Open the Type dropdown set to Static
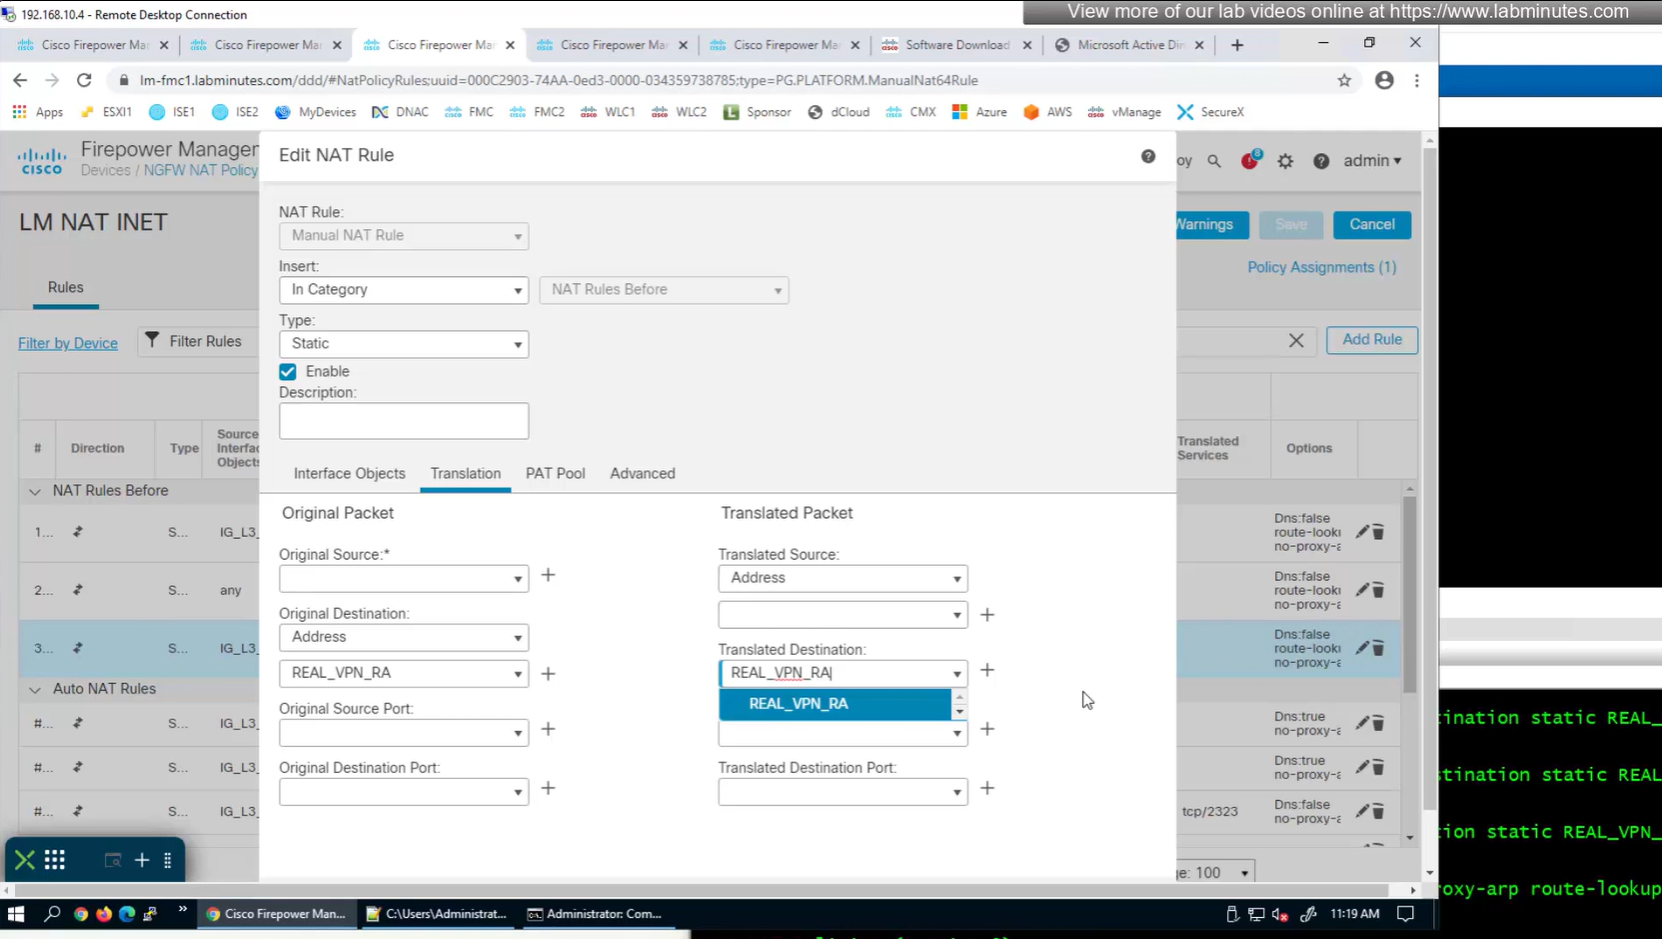1662x939 pixels. [403, 344]
